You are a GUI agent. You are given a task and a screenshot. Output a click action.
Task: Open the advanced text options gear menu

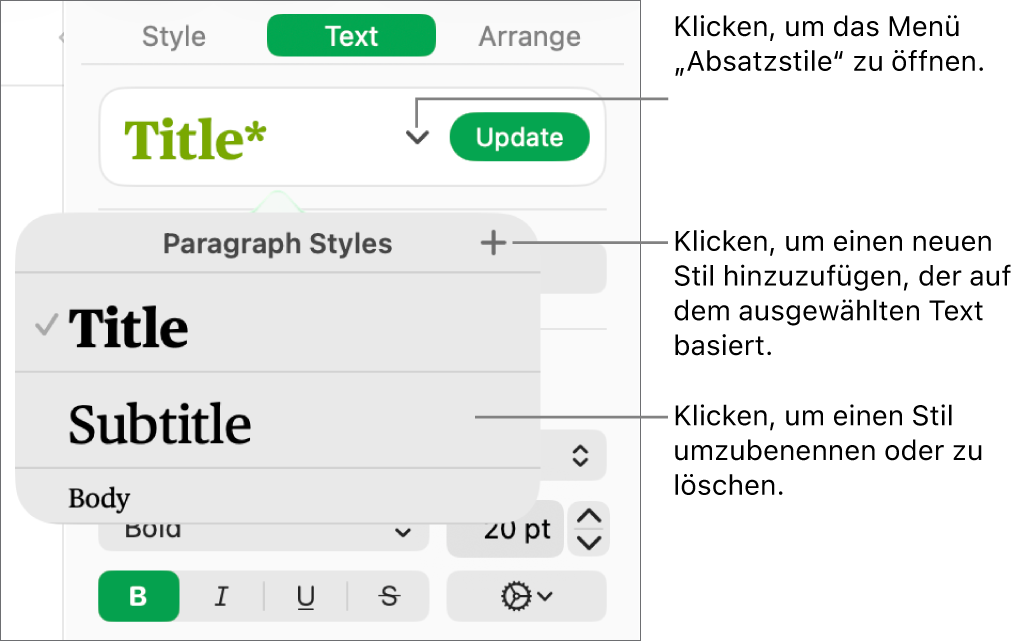coord(526,596)
